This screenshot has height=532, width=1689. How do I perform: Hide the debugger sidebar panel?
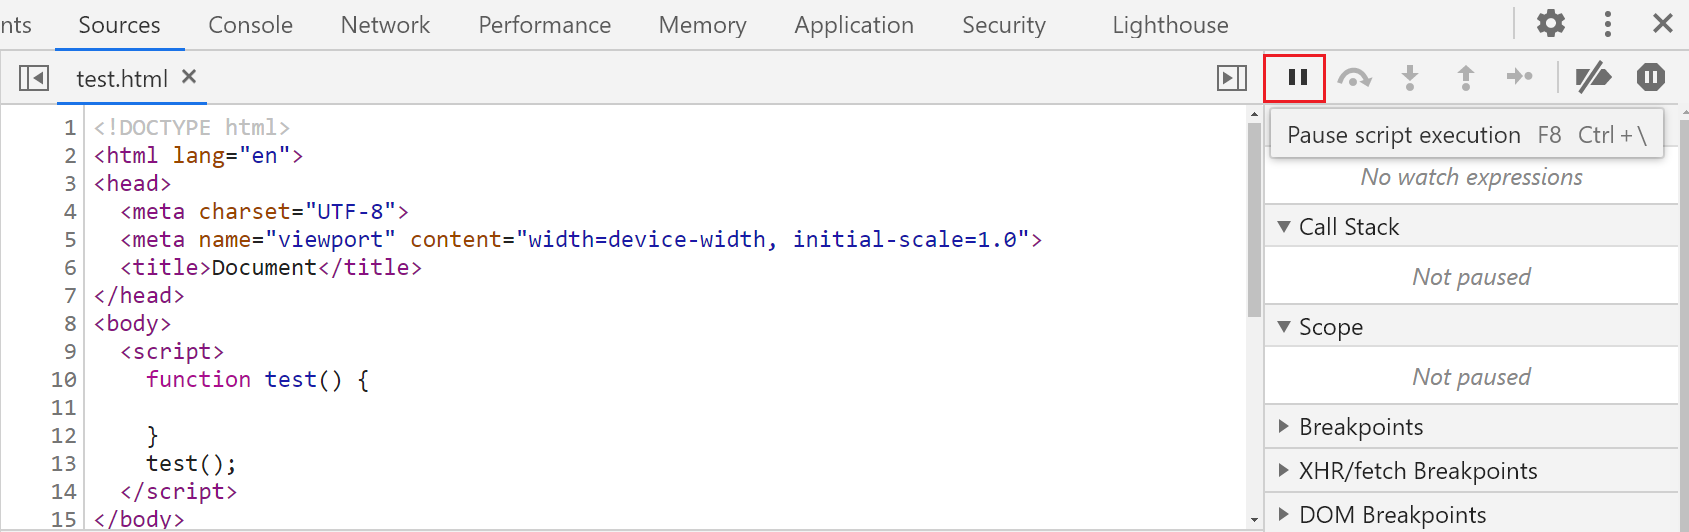[x=1232, y=77]
